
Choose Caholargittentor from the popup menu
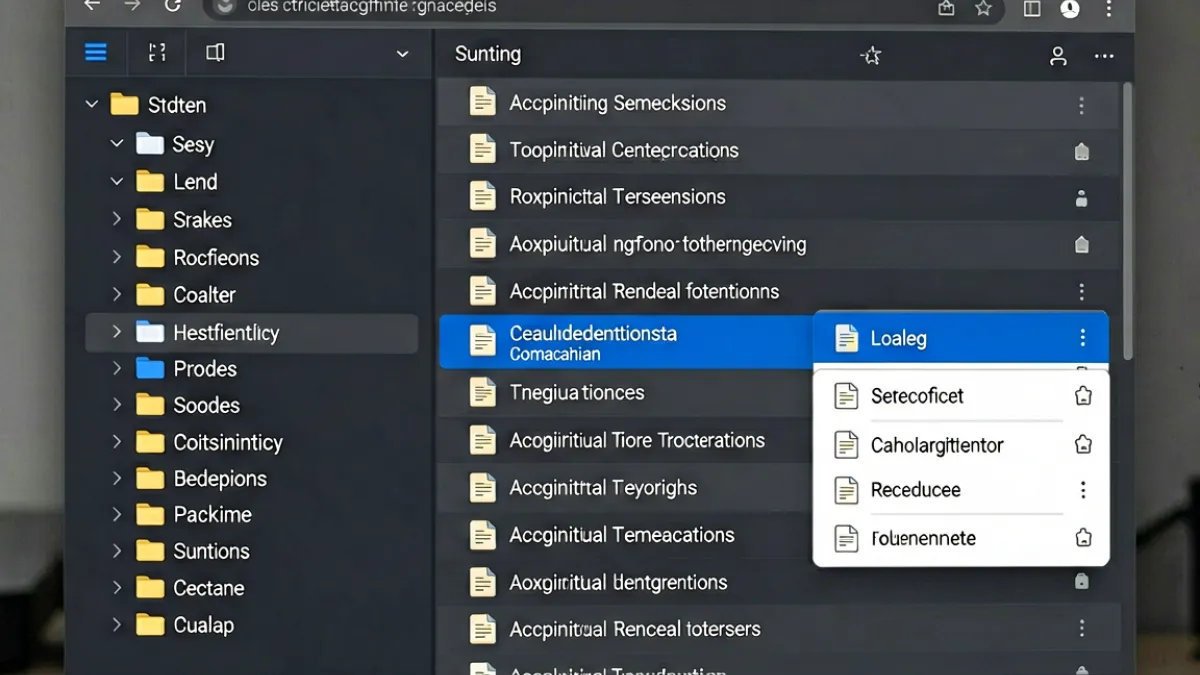coord(961,445)
